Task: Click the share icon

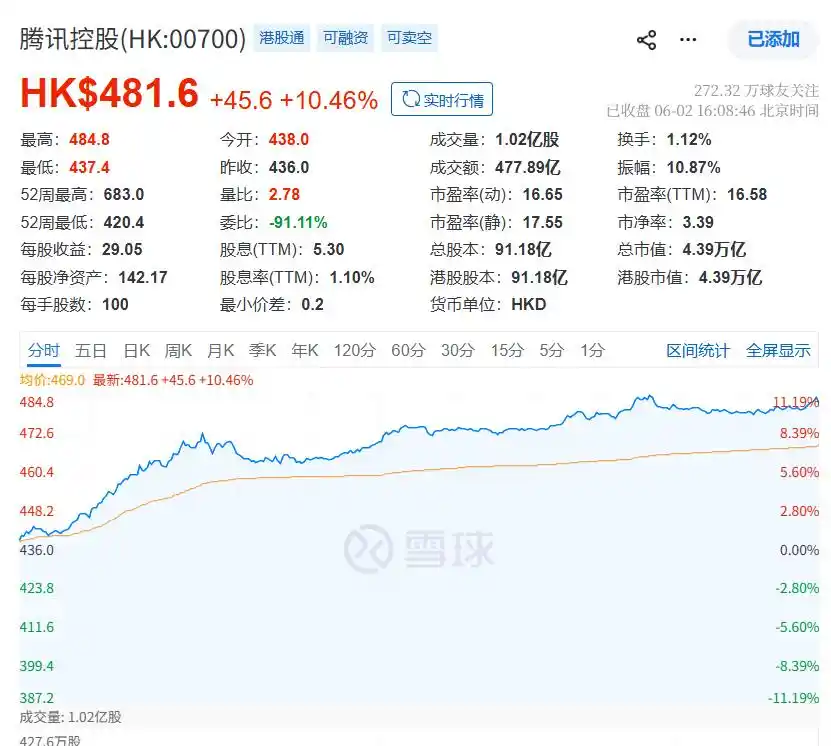Action: (646, 40)
